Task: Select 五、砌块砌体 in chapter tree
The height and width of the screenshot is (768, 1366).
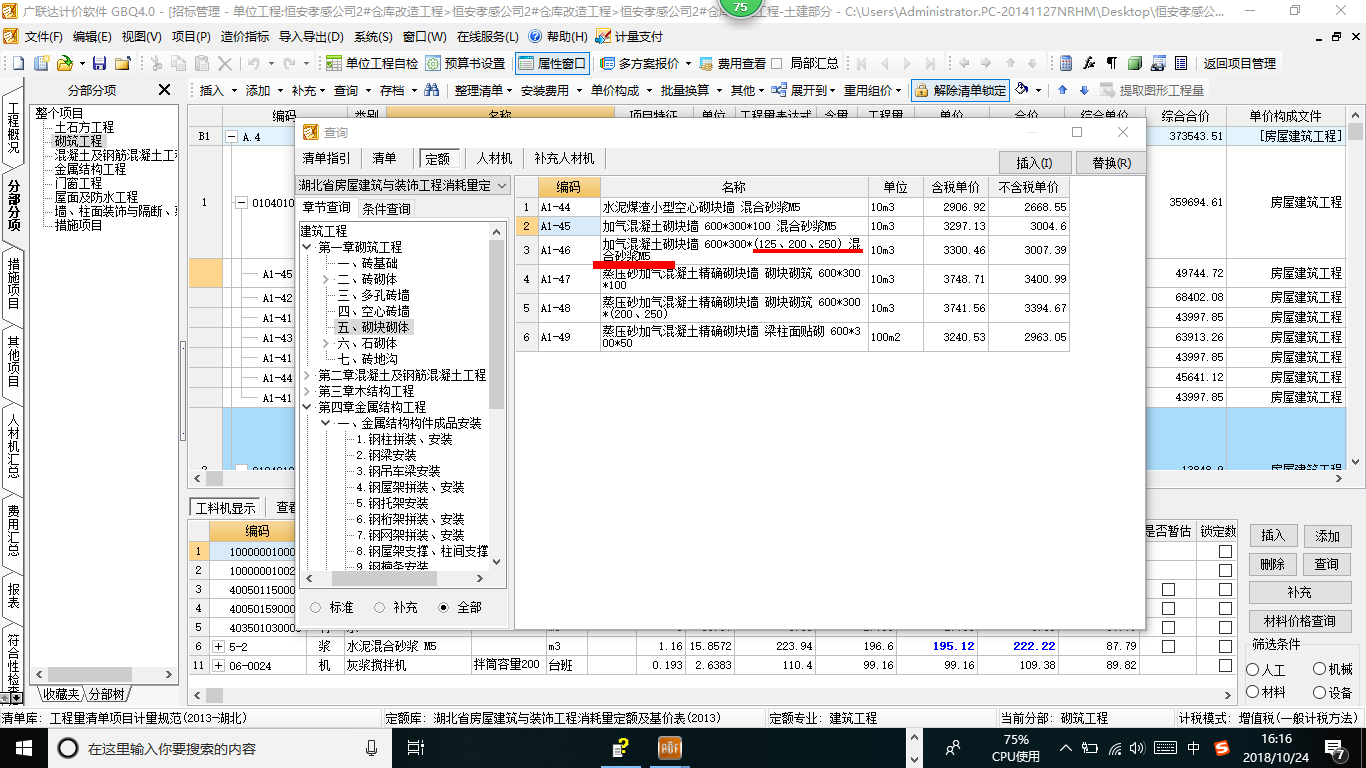Action: coord(373,327)
